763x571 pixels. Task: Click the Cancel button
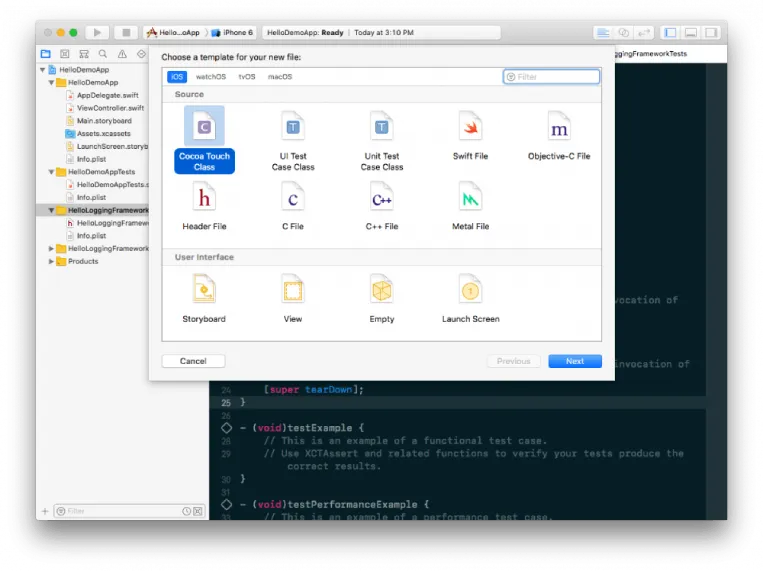[x=193, y=361]
